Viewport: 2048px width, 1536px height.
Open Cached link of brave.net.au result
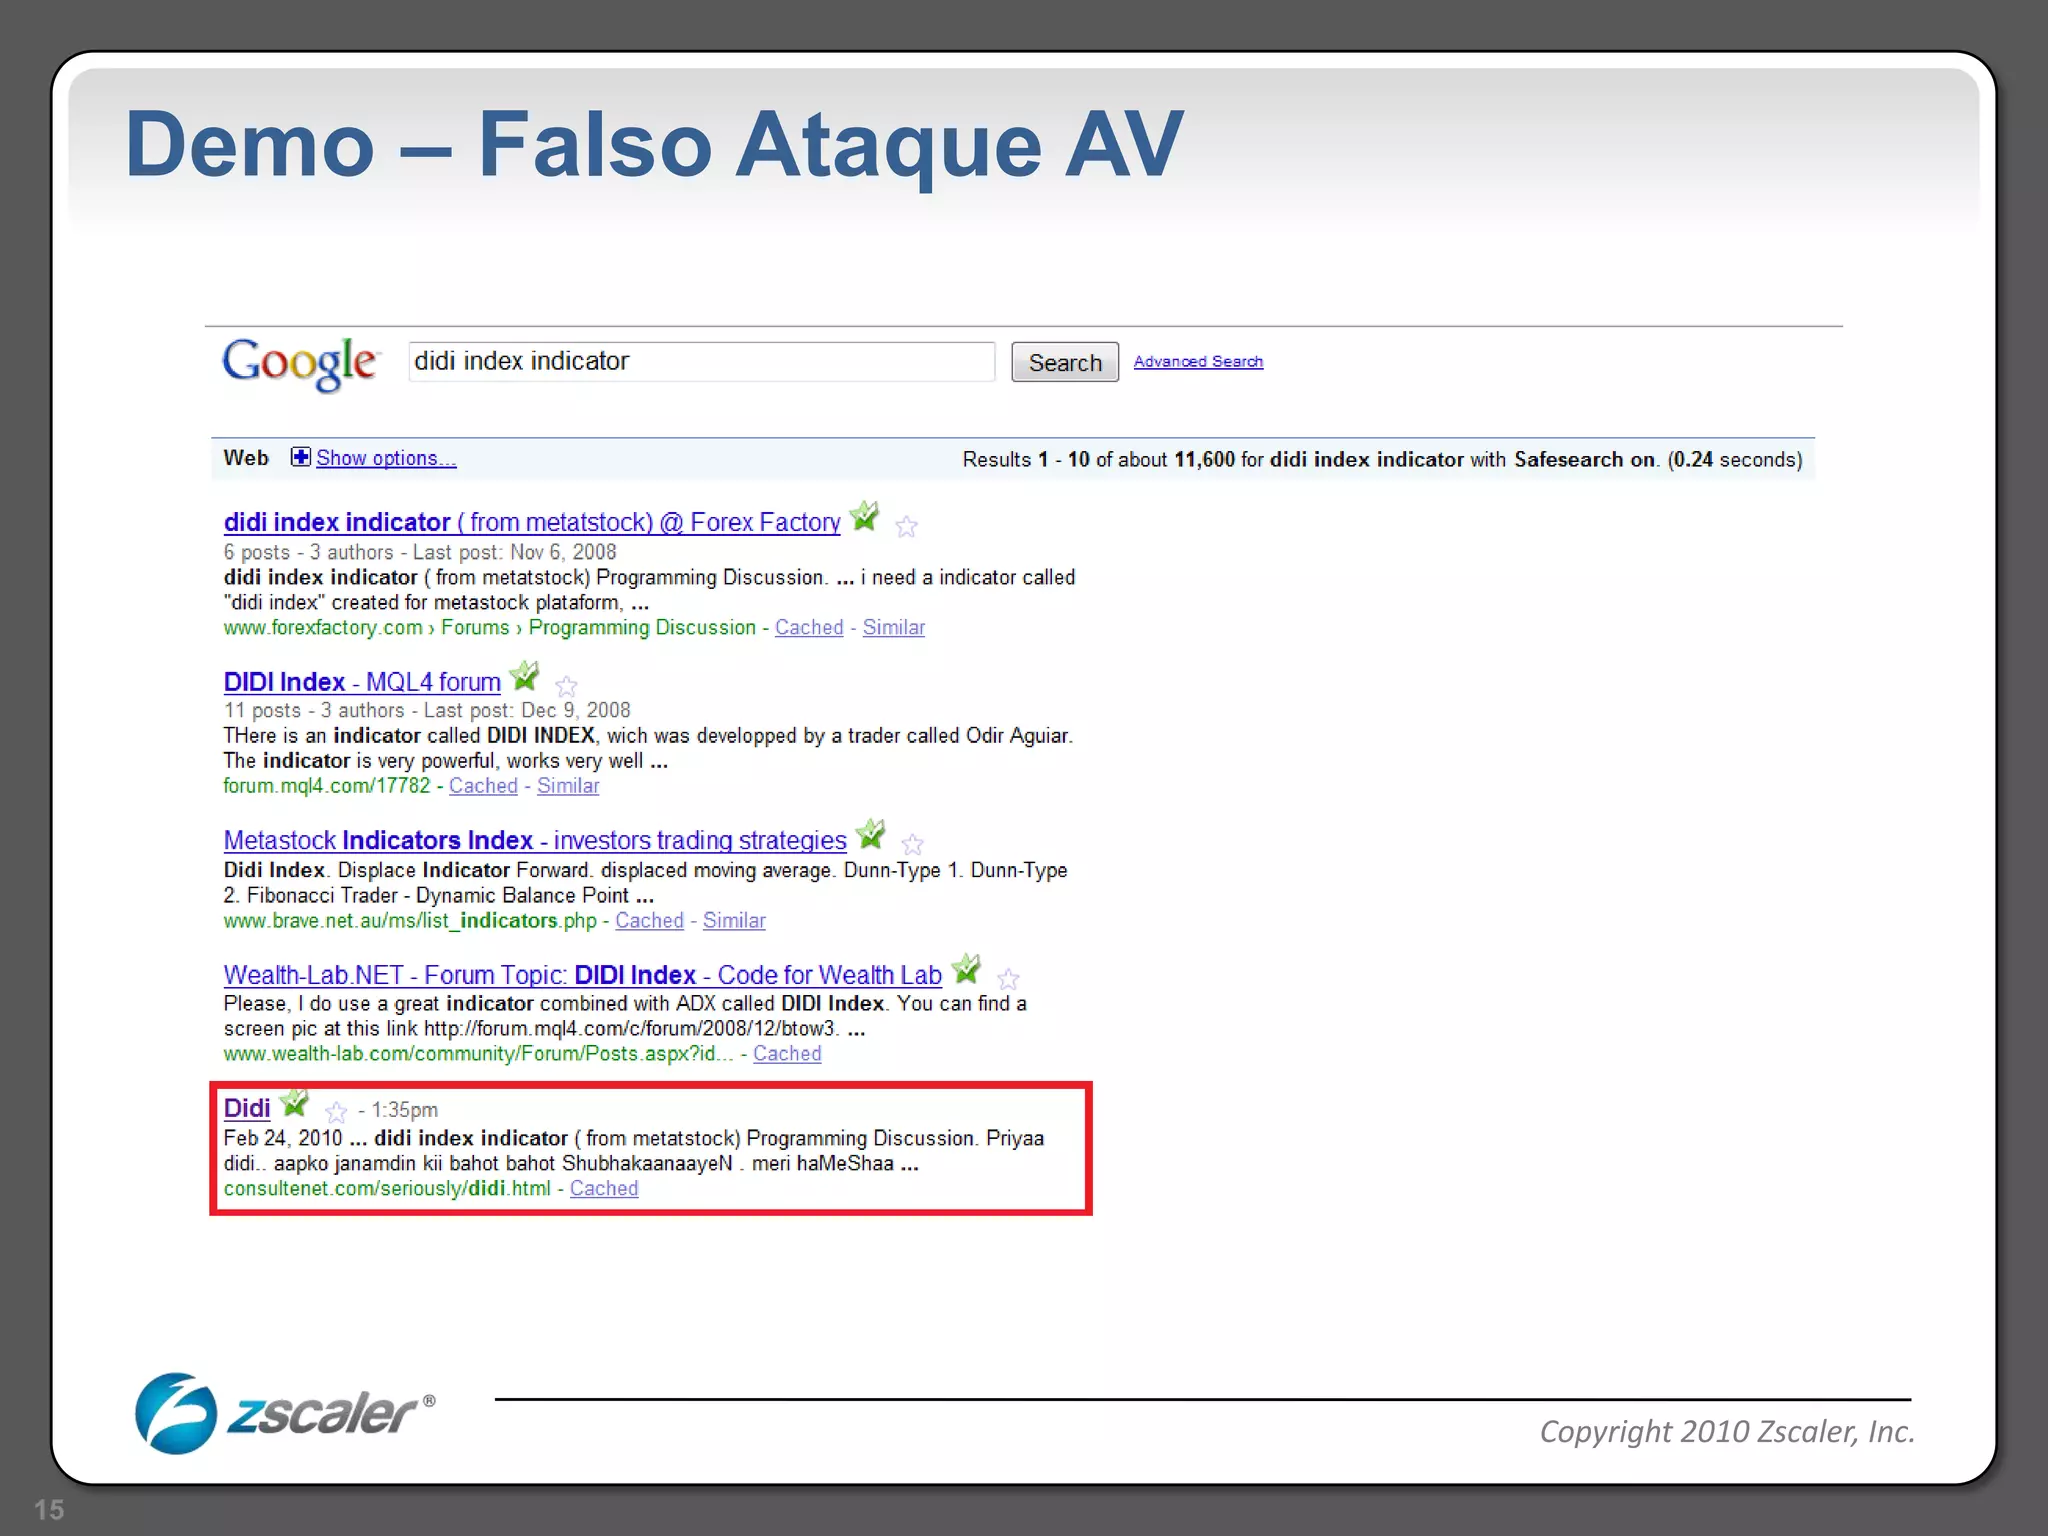[x=649, y=920]
